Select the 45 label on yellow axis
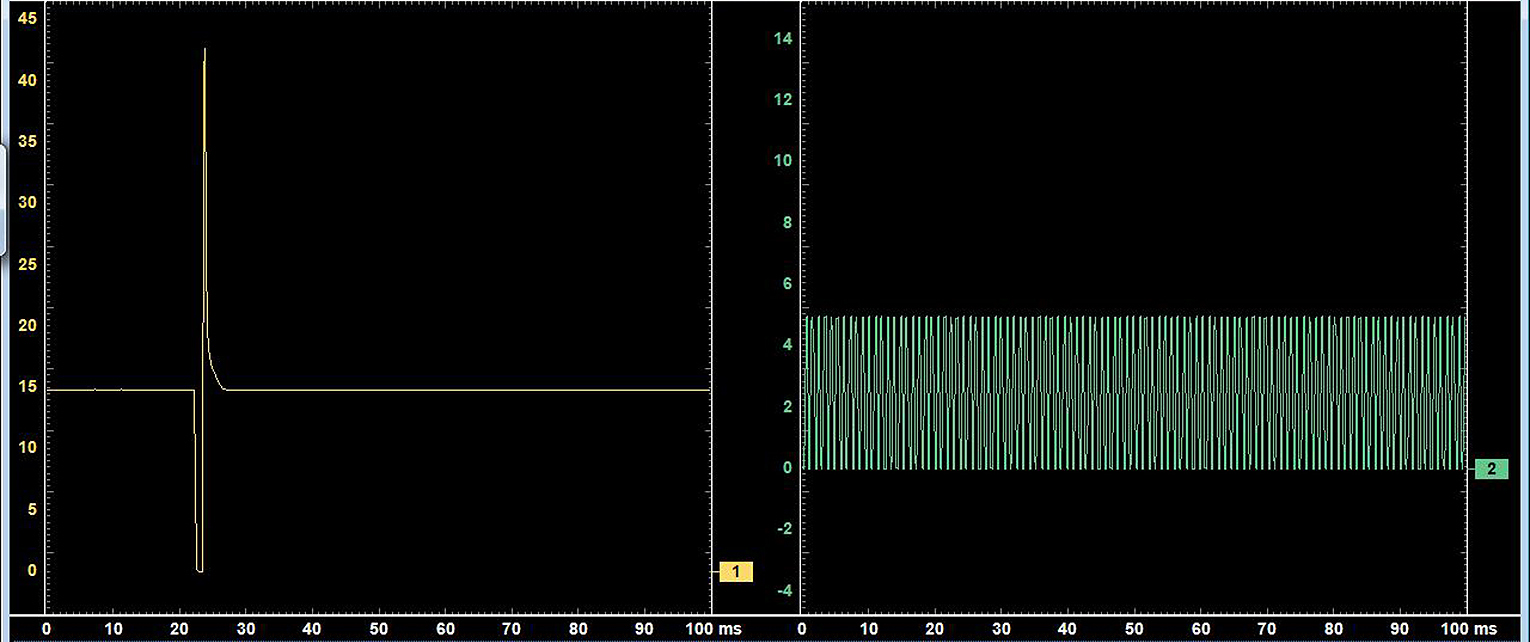 (28, 18)
